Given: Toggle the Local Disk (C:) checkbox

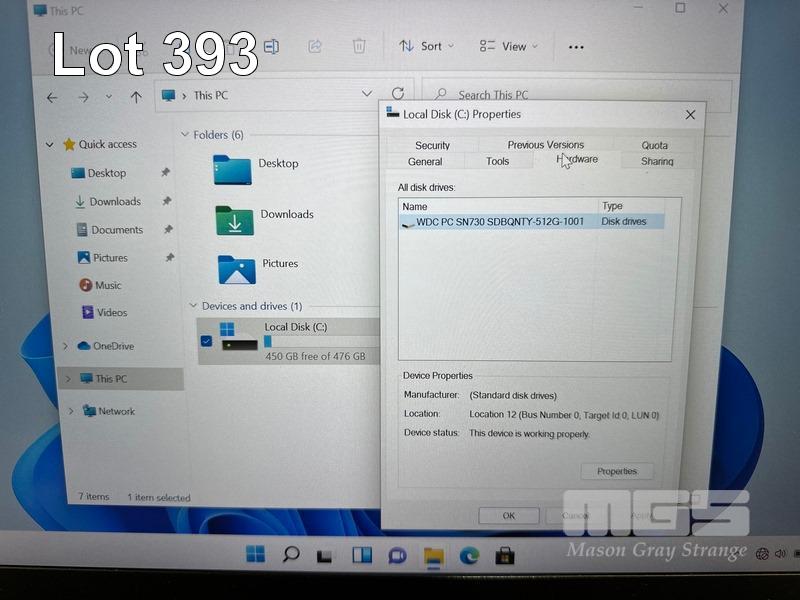Looking at the screenshot, I should 206,341.
